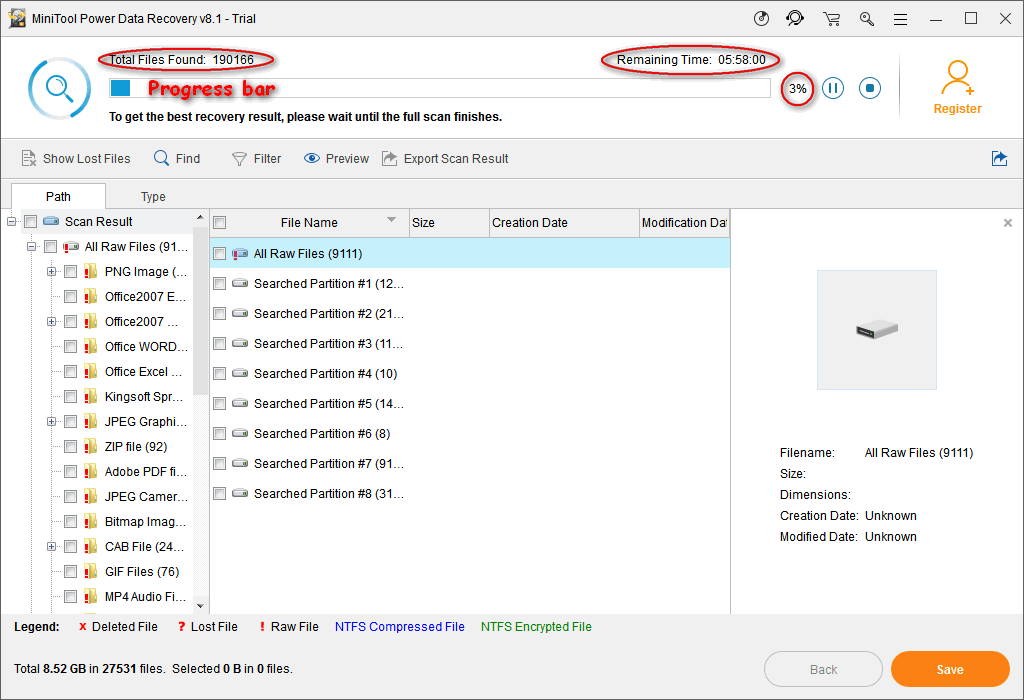
Task: Click the scan progress bar
Action: [x=440, y=89]
